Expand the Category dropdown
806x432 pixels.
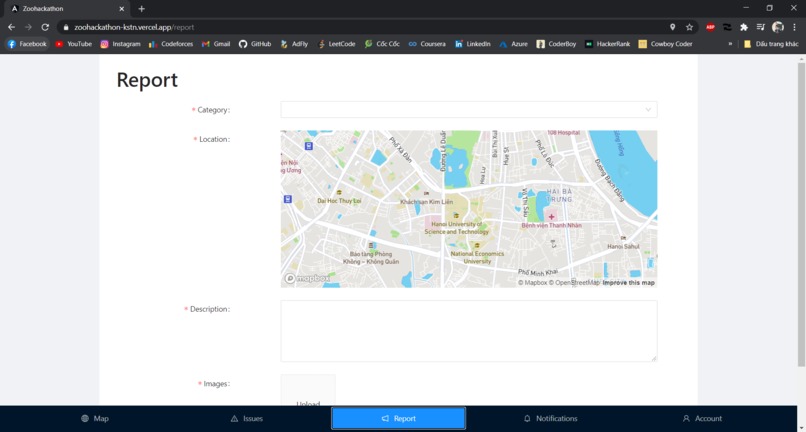[469, 110]
